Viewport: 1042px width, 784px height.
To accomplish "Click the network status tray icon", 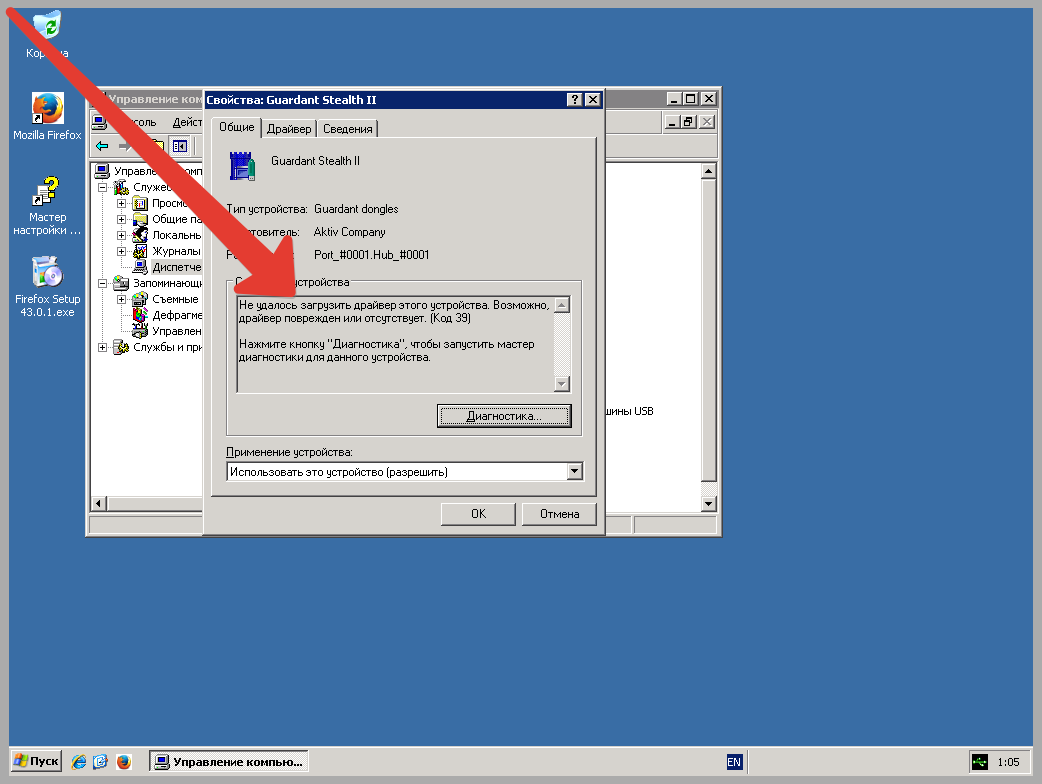I will coord(979,762).
